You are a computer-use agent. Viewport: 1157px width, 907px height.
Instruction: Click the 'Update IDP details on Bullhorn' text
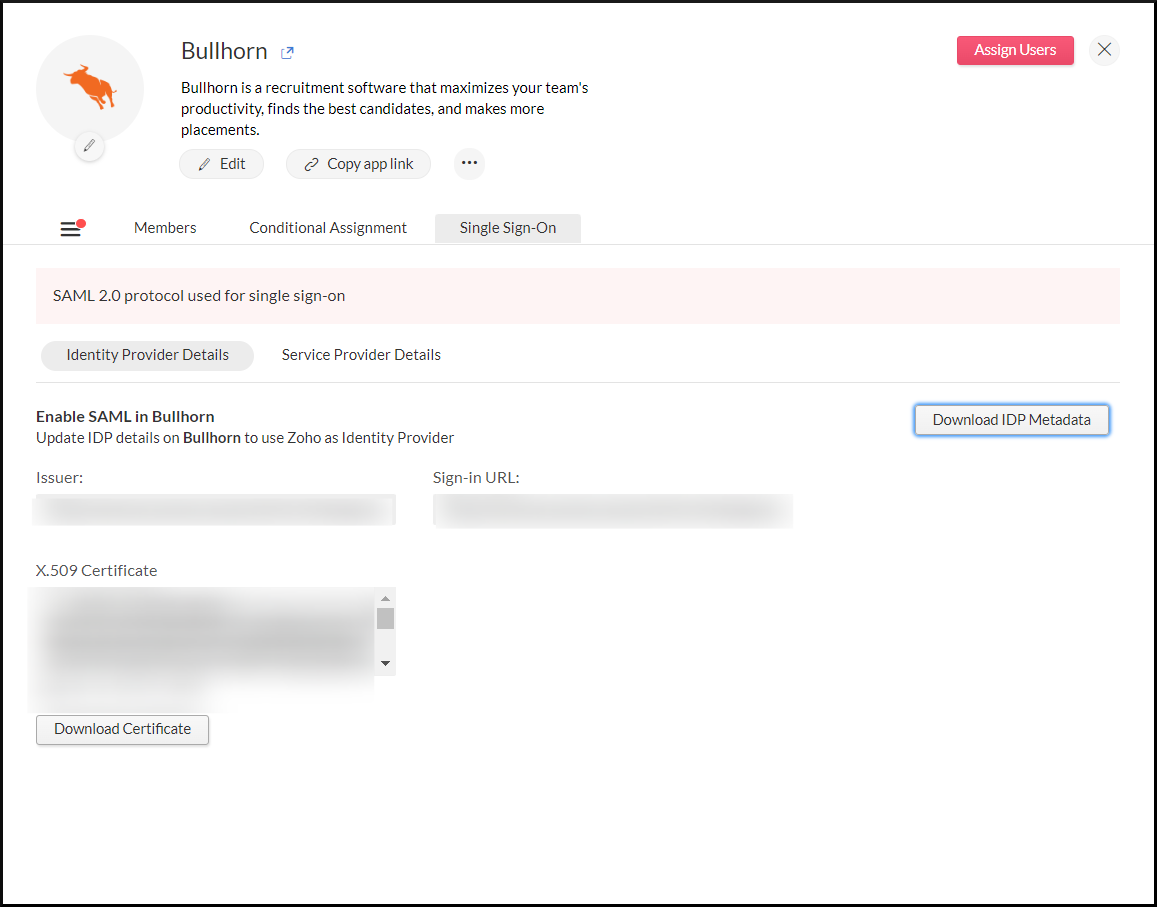pyautogui.click(x=245, y=438)
